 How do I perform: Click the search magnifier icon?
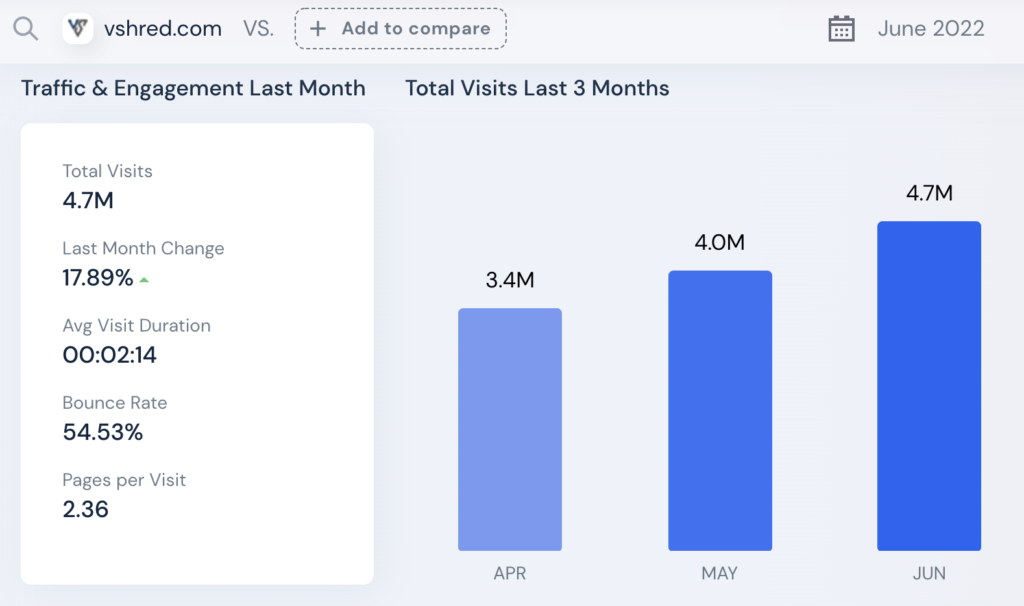(25, 29)
